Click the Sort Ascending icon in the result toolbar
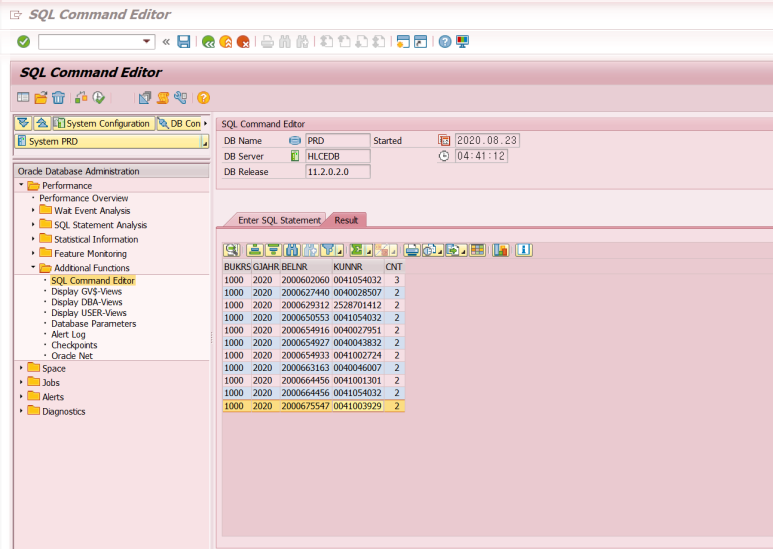 [x=254, y=250]
